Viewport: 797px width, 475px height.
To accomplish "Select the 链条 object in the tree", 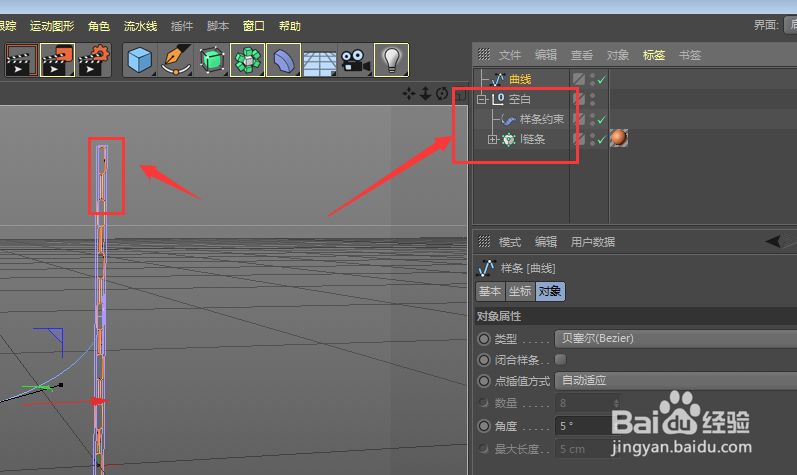I will [x=533, y=139].
